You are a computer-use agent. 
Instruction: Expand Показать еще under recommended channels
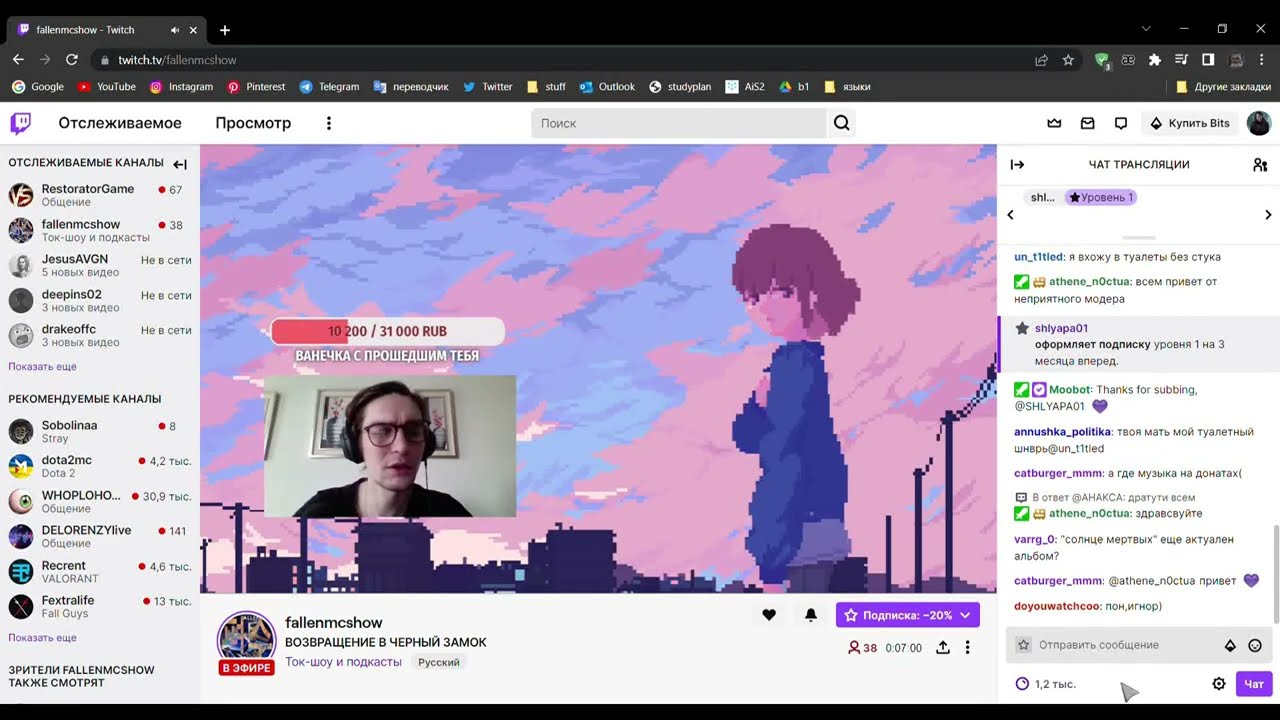pos(42,638)
